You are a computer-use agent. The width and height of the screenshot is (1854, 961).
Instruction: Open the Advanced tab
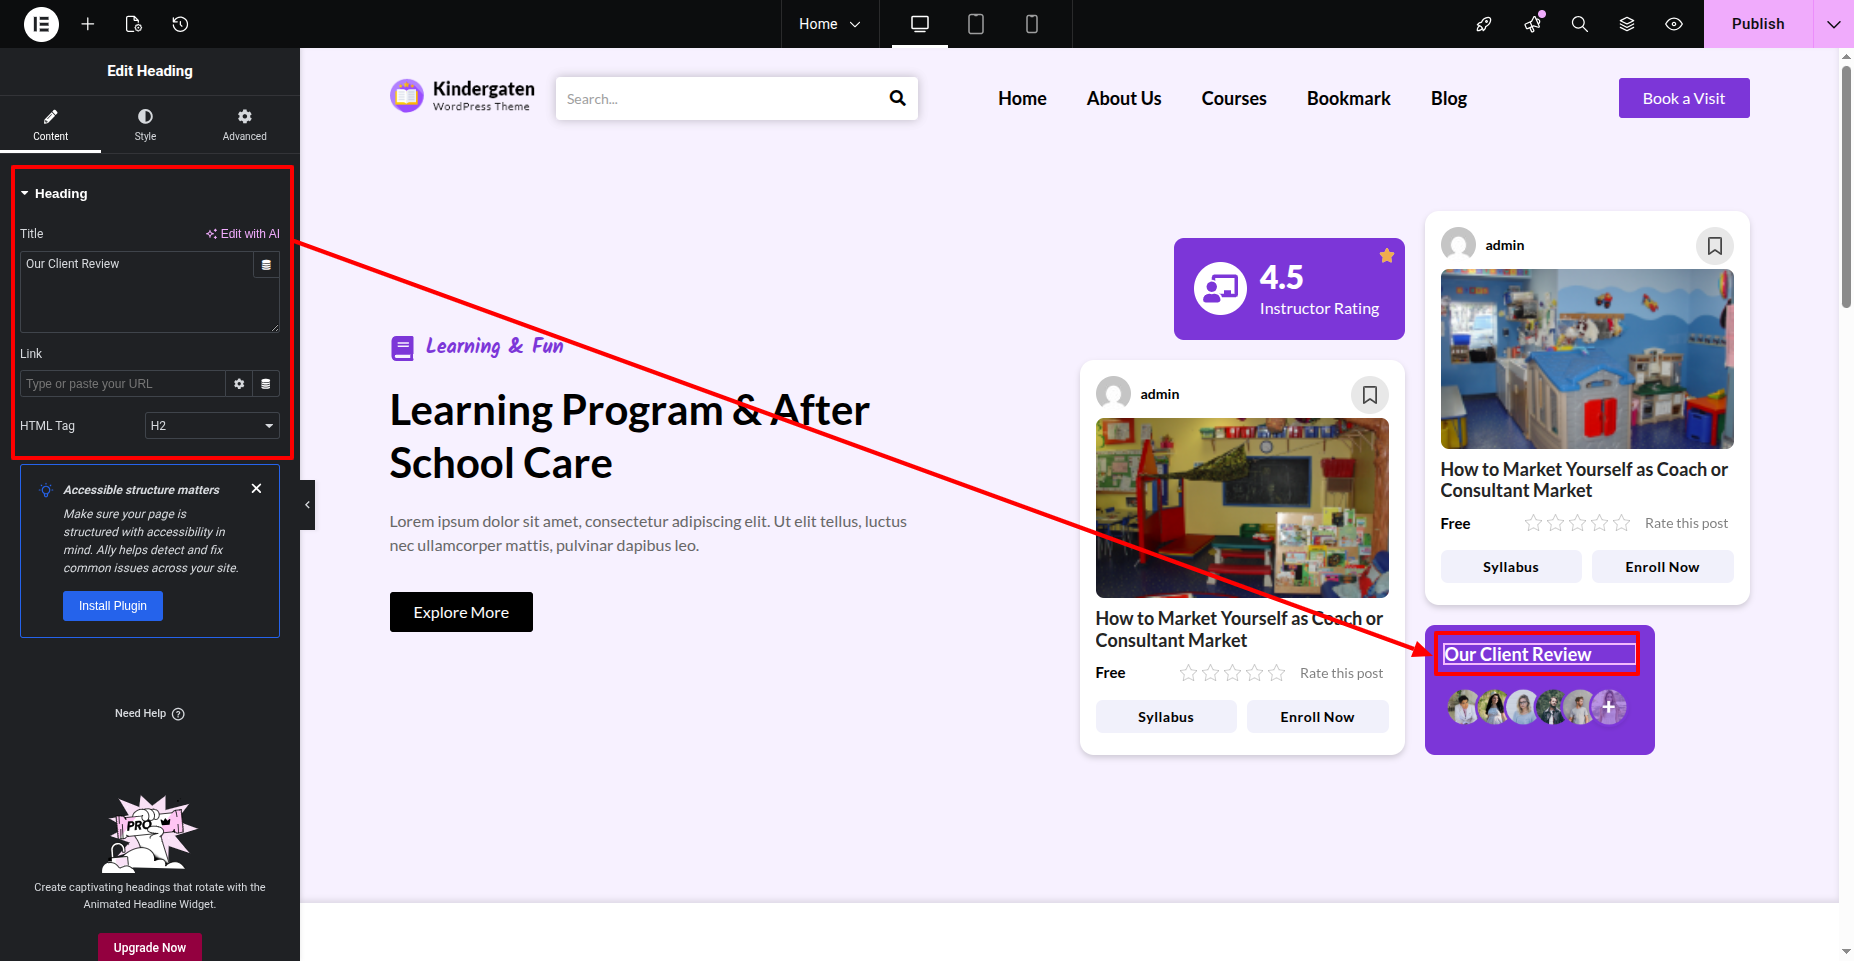(244, 125)
